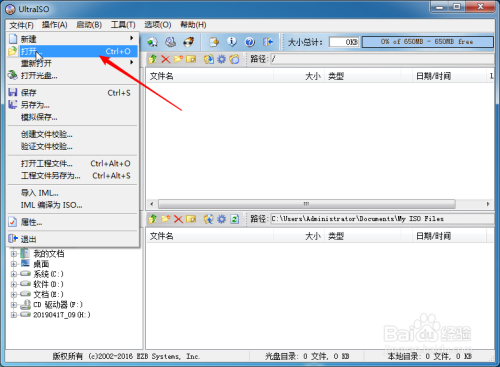This screenshot has width=500, height=367.
Task: Choose 工程文件另存为... menu entry
Action: click(72, 176)
